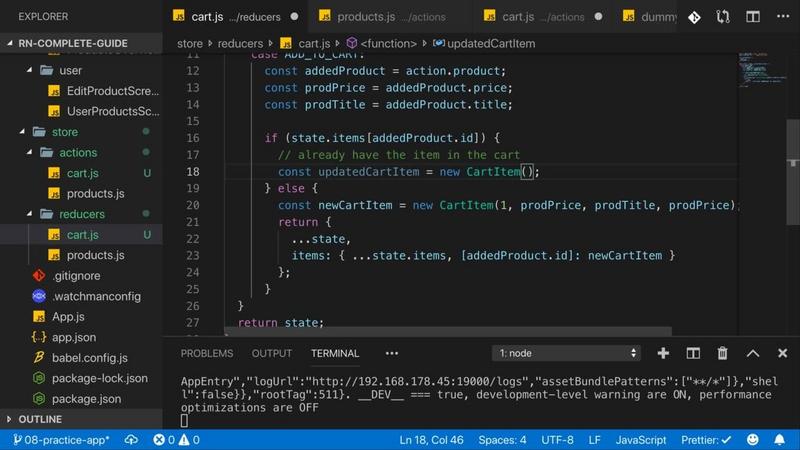Click the feedback smiley icon
Viewport: 800px width, 450px height.
753,440
